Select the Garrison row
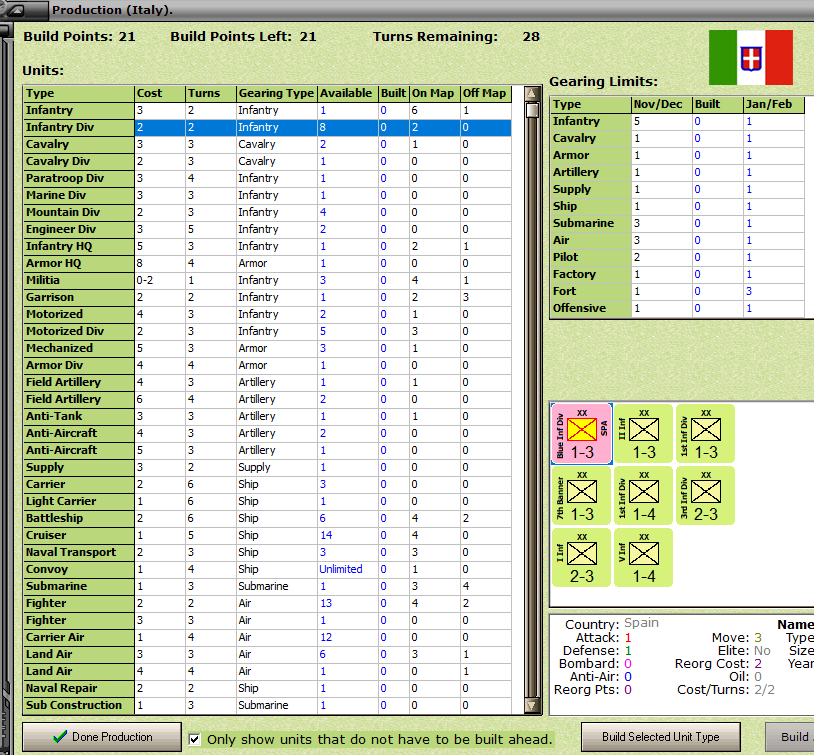The image size is (814, 755). pos(268,297)
